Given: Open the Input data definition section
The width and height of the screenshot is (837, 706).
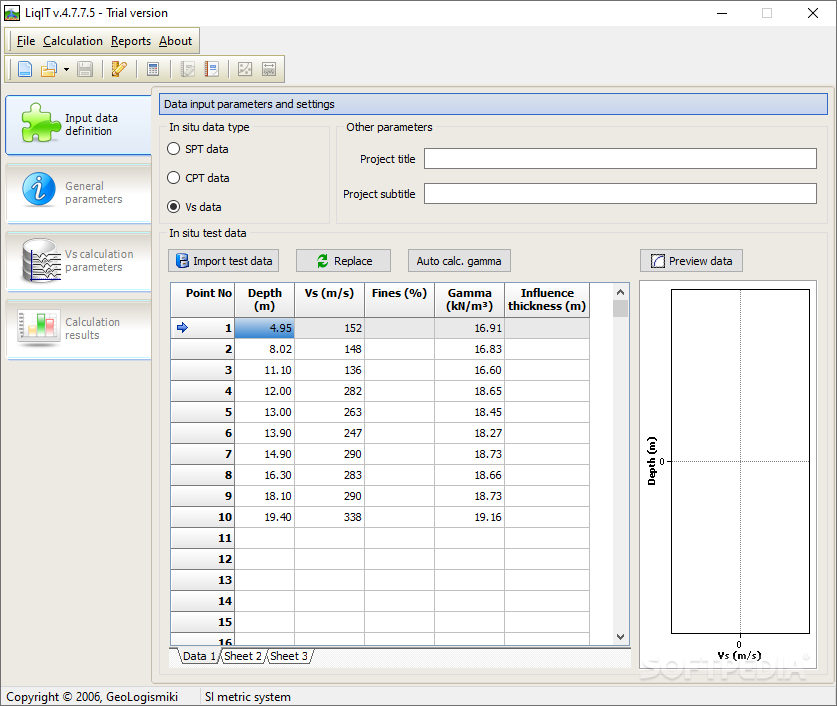Looking at the screenshot, I should click(x=78, y=124).
